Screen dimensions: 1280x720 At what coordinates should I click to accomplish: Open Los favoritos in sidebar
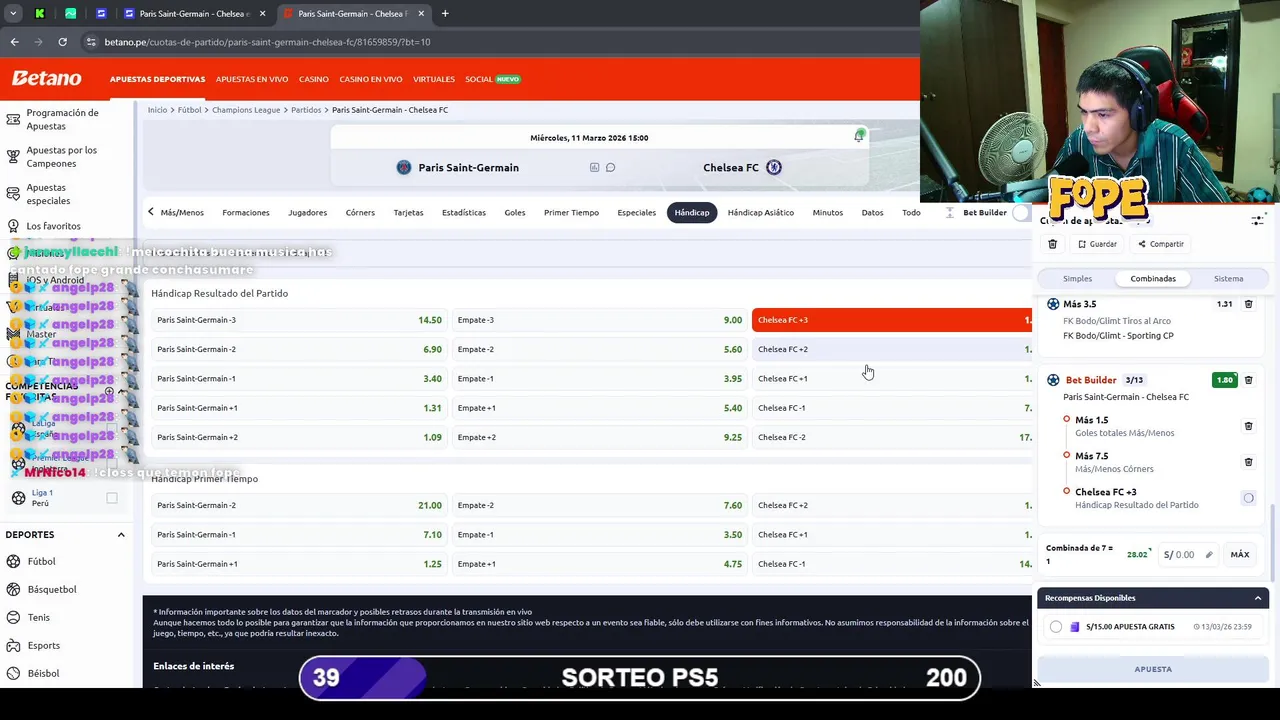coord(53,226)
